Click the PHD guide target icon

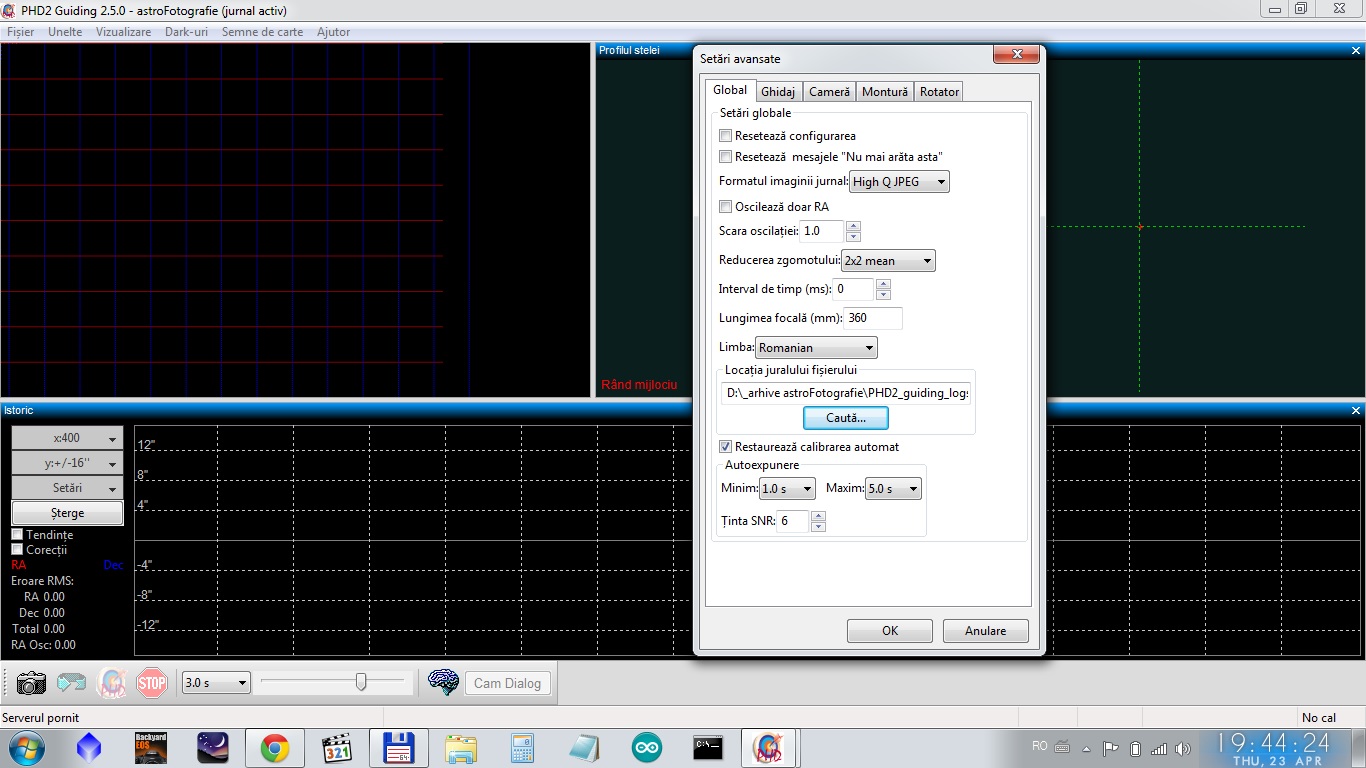click(x=111, y=683)
